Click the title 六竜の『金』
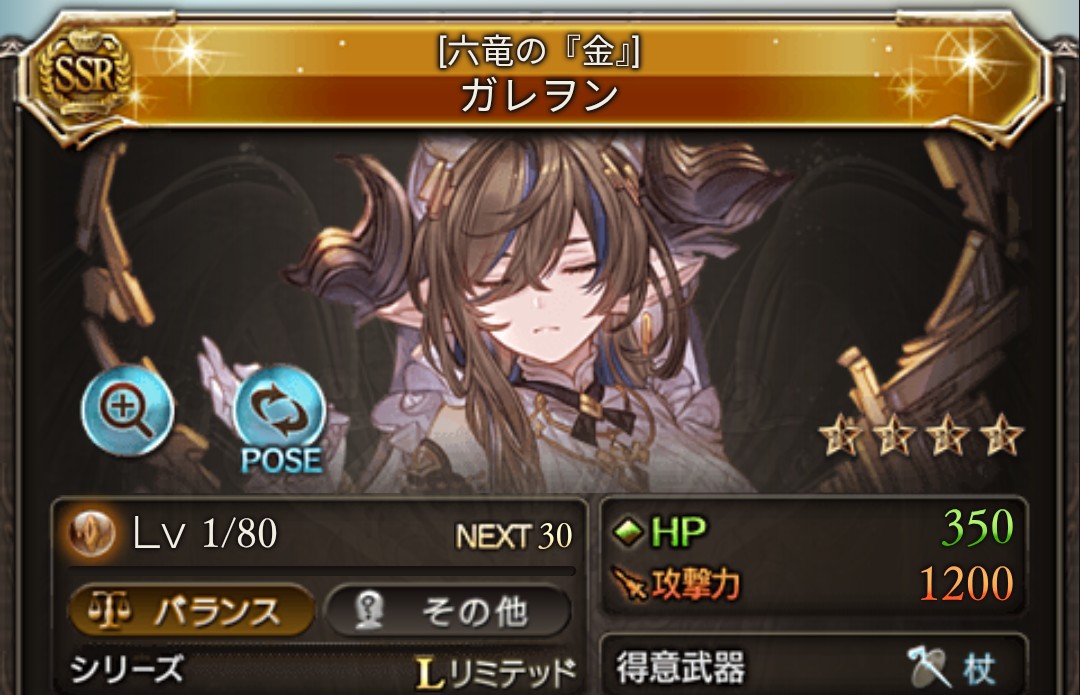The width and height of the screenshot is (1080, 695). 539,50
